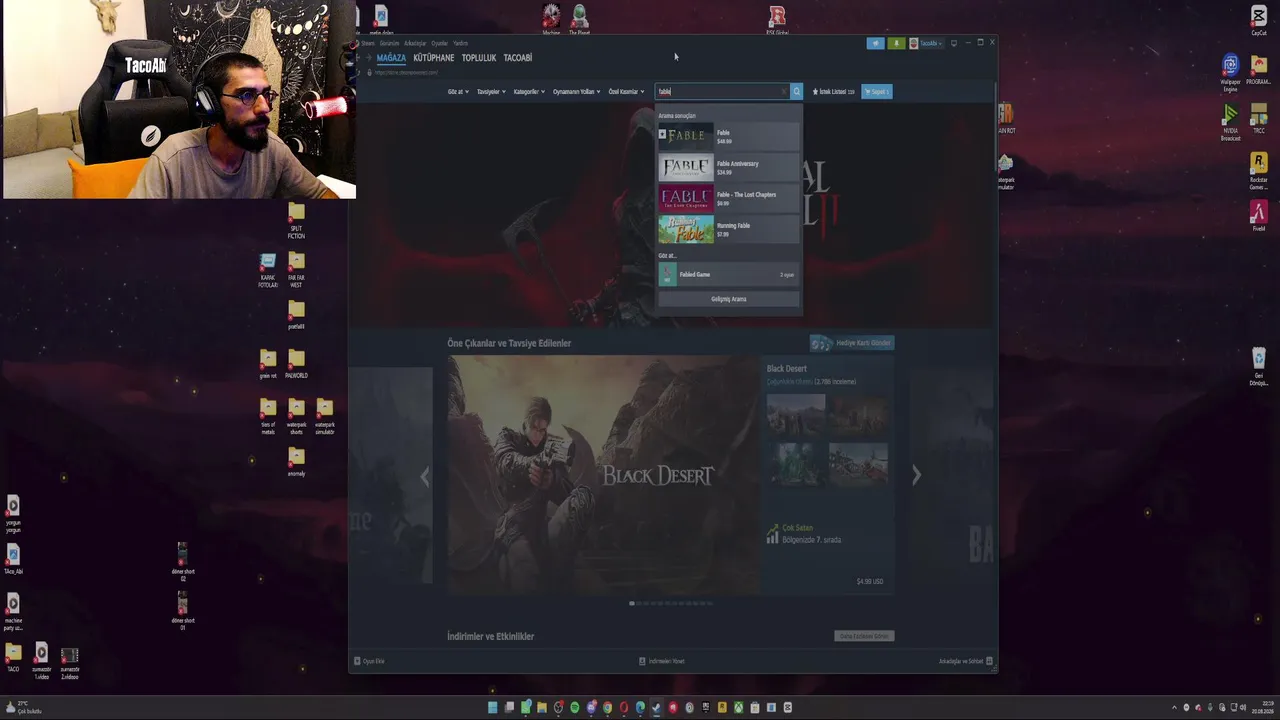Image resolution: width=1280 pixels, height=720 pixels.
Task: Expand the Tavsiyeler dropdown menu
Action: (491, 91)
